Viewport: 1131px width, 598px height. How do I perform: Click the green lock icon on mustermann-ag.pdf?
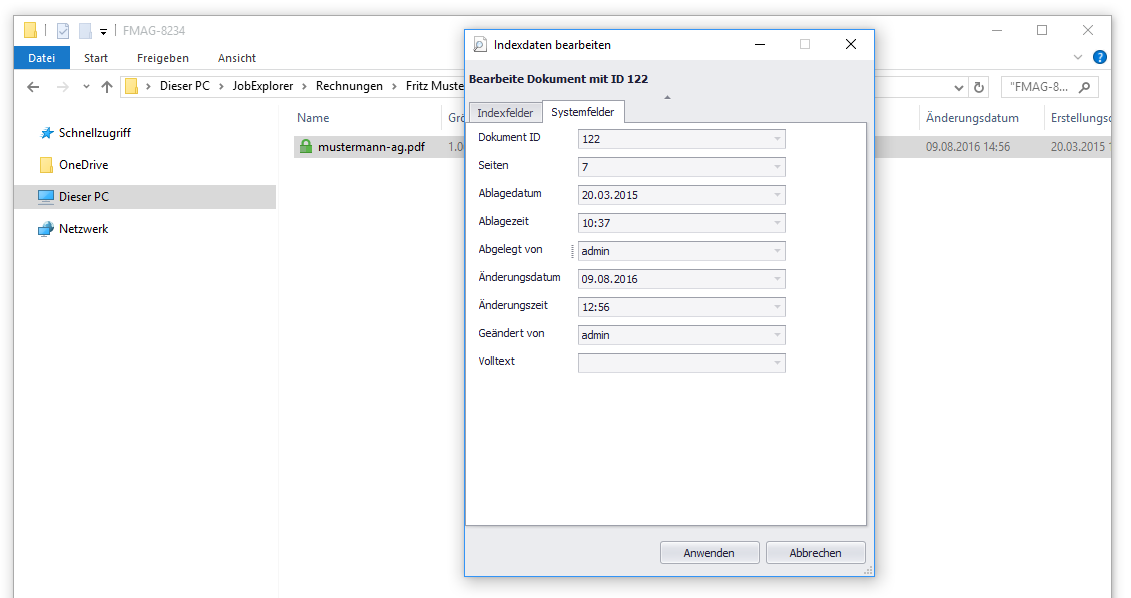[x=306, y=147]
